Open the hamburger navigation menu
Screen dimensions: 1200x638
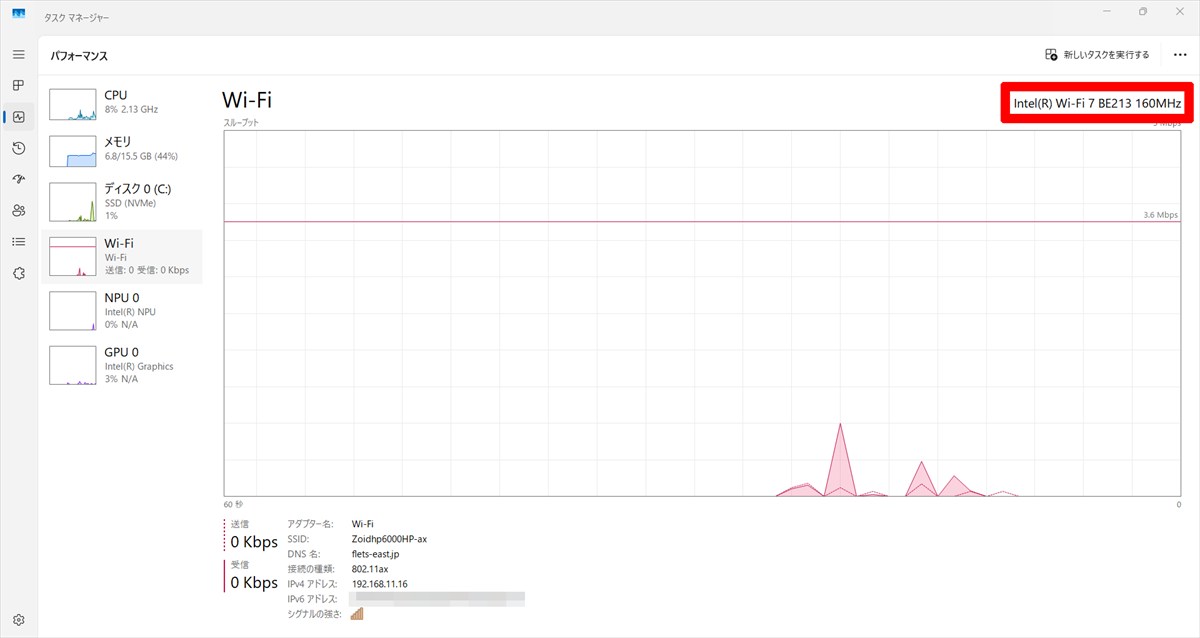click(18, 54)
